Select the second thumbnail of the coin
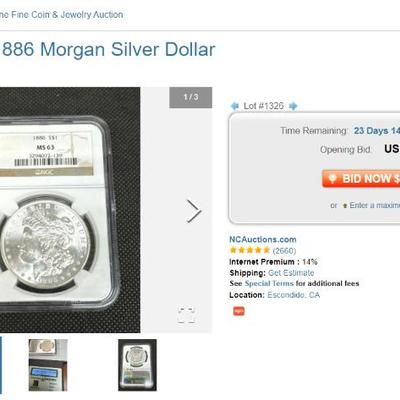The height and width of the screenshot is (400, 400). click(48, 365)
